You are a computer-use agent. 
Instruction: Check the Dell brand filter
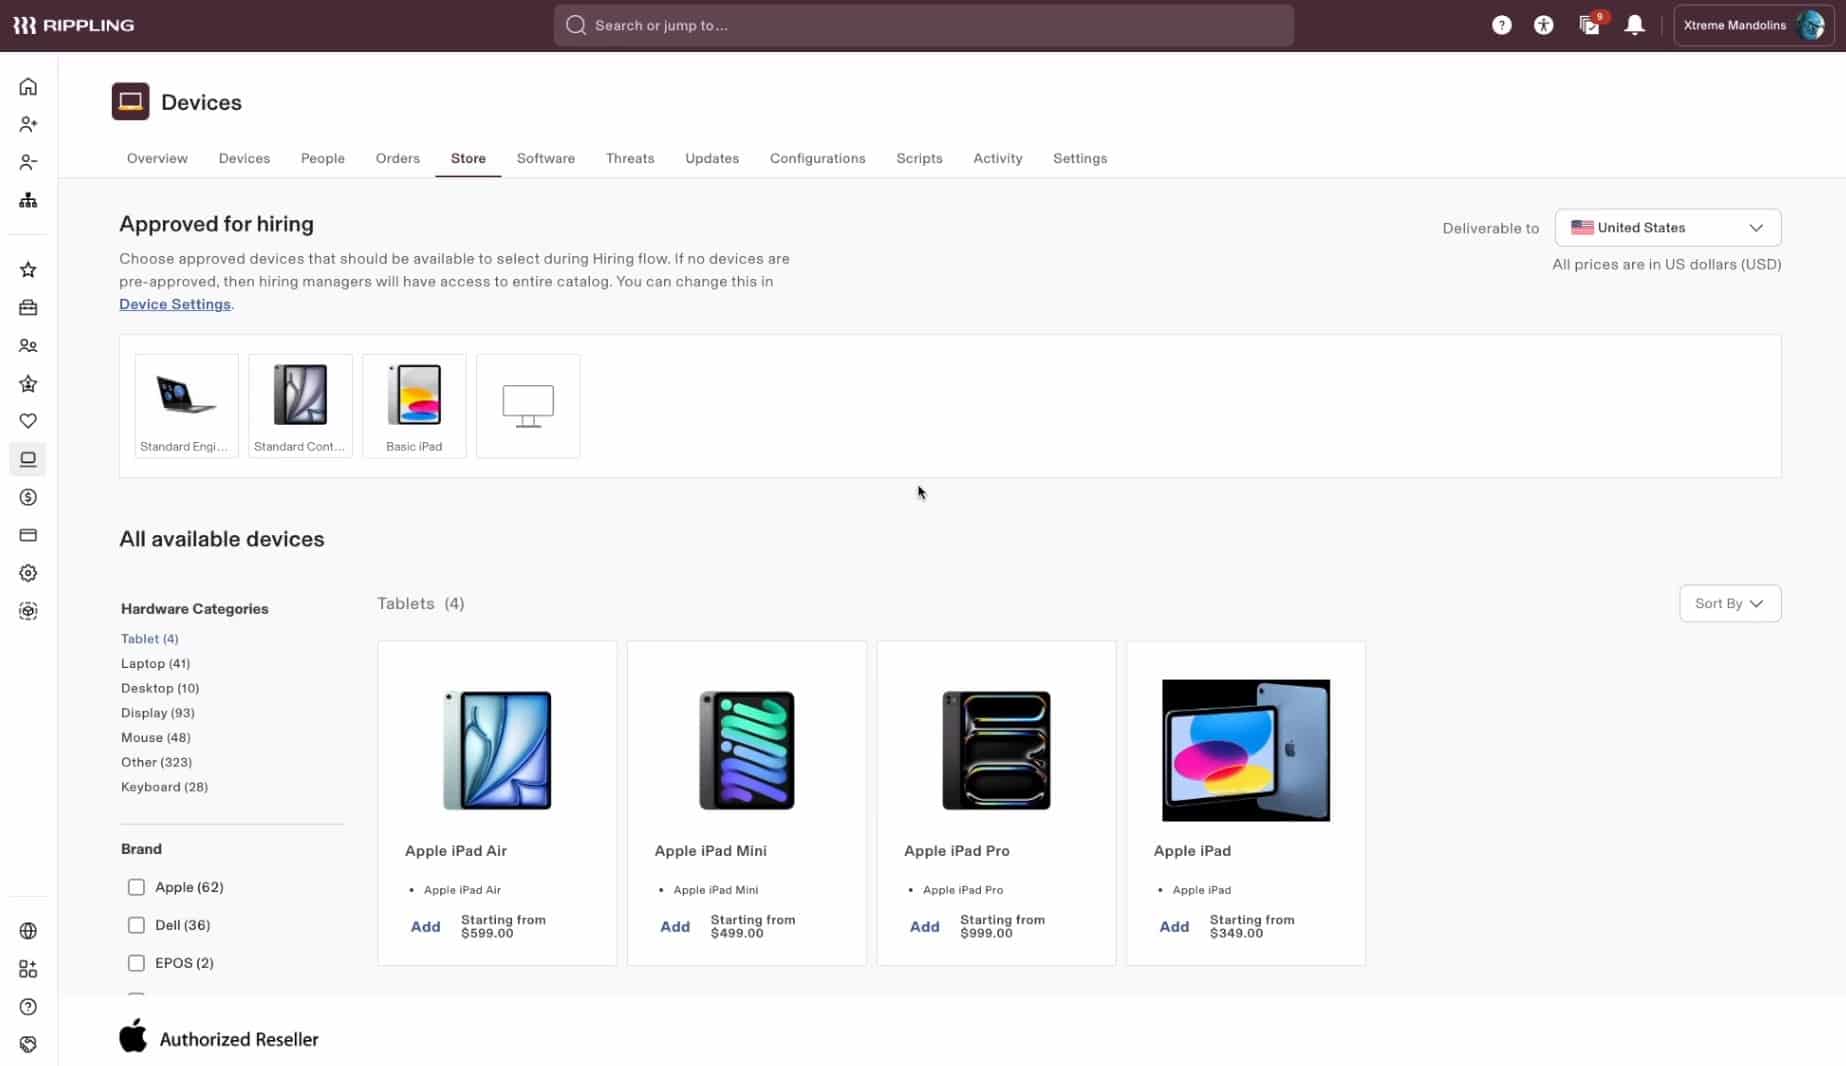pyautogui.click(x=136, y=925)
